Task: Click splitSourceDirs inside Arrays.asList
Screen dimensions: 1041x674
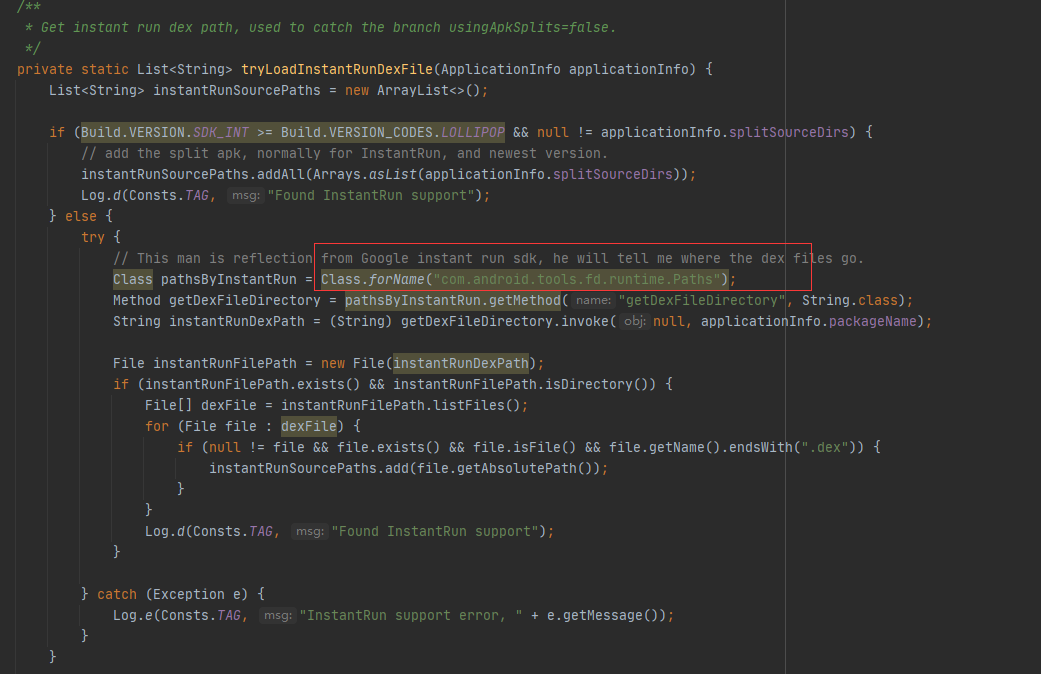Action: click(613, 174)
